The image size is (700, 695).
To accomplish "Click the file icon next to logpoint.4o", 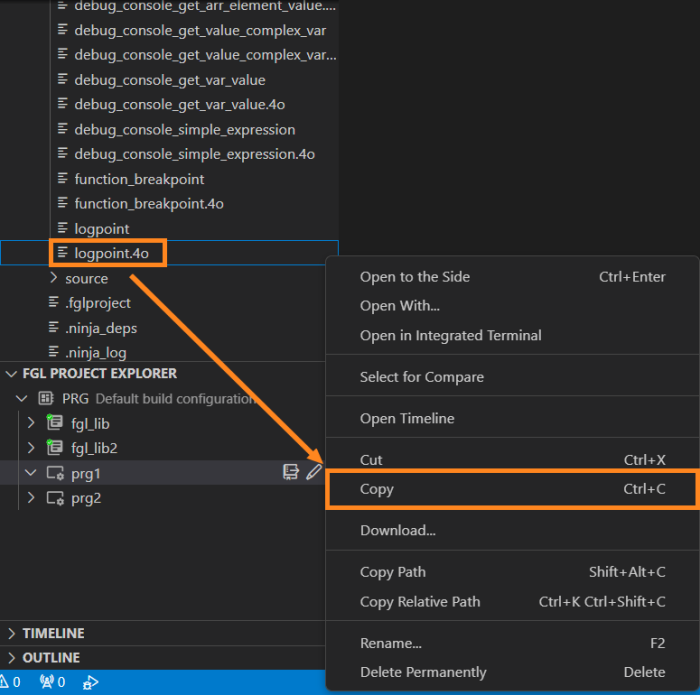I will 63,253.
